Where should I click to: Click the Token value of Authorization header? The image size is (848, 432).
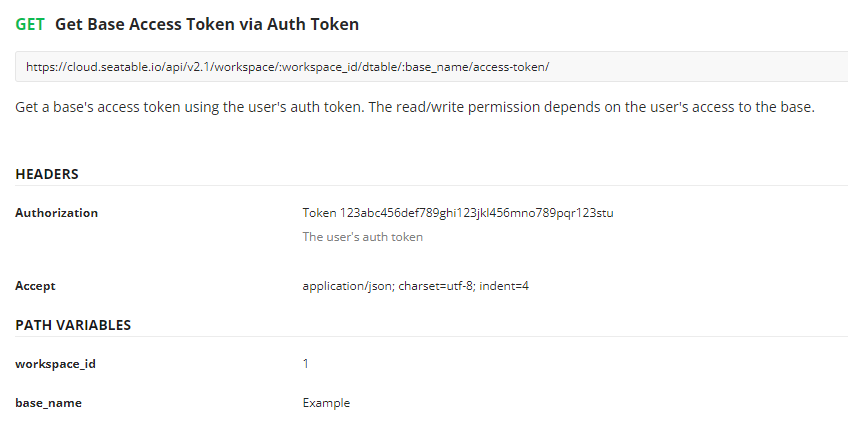457,213
